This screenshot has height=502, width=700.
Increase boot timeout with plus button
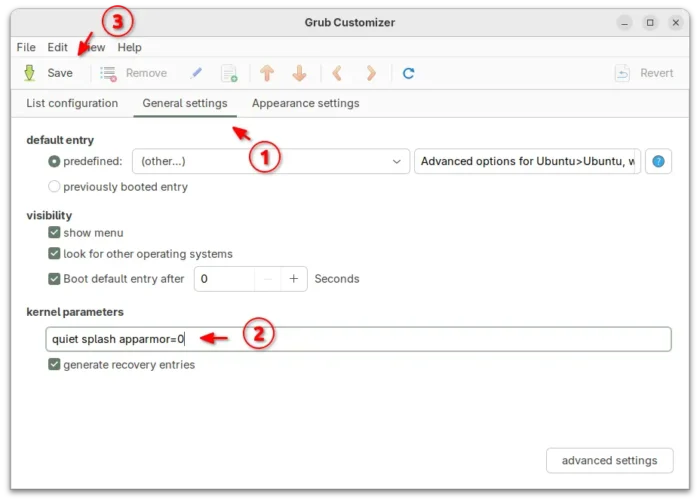[x=294, y=279]
